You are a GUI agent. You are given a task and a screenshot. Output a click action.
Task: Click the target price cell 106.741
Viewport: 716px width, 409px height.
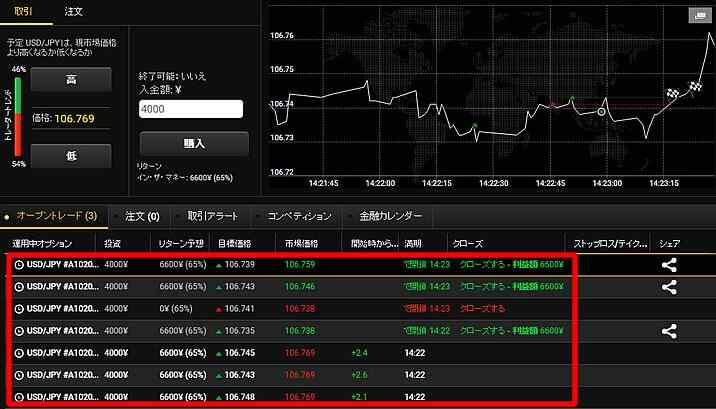[240, 309]
